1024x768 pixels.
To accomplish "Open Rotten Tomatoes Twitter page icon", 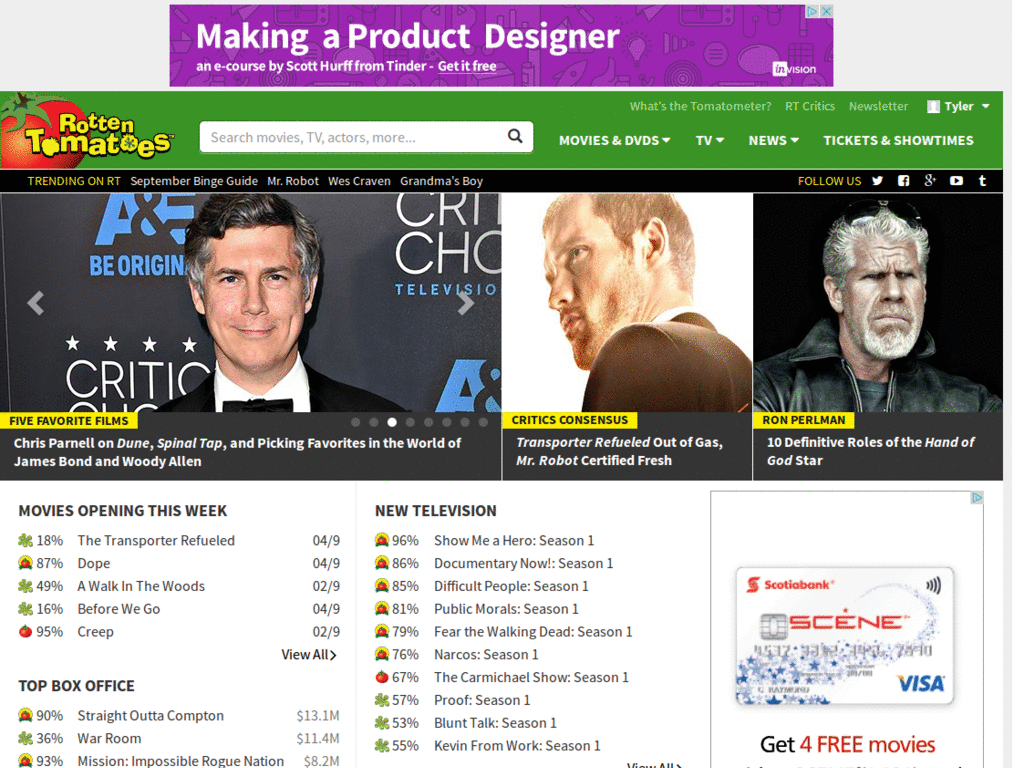I will tap(877, 181).
